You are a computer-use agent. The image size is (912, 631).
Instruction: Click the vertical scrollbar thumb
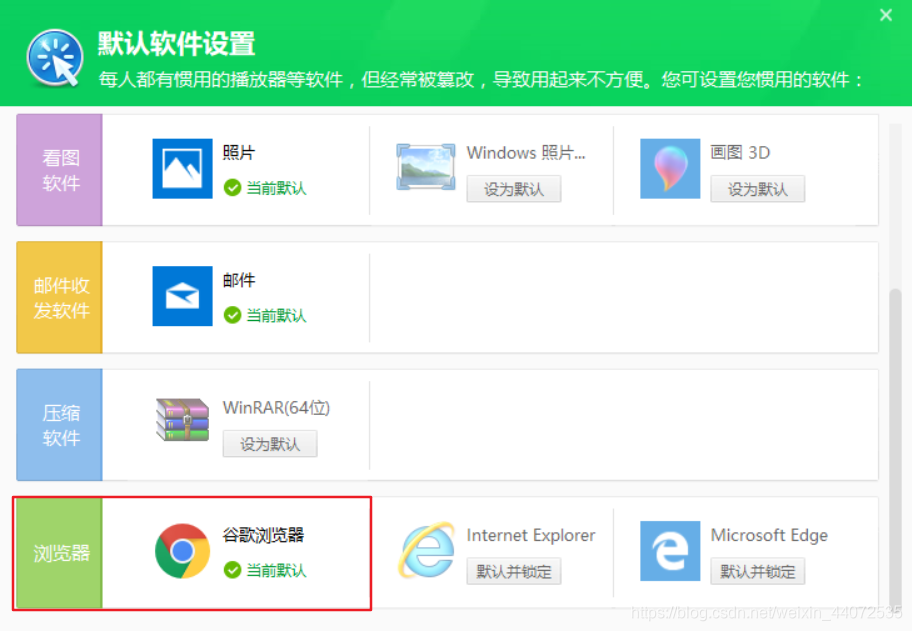895,447
